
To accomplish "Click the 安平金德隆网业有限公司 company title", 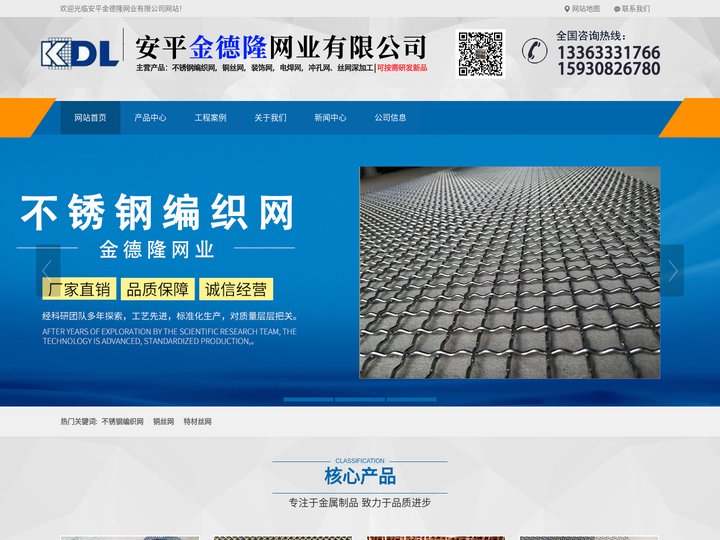I will pos(281,47).
